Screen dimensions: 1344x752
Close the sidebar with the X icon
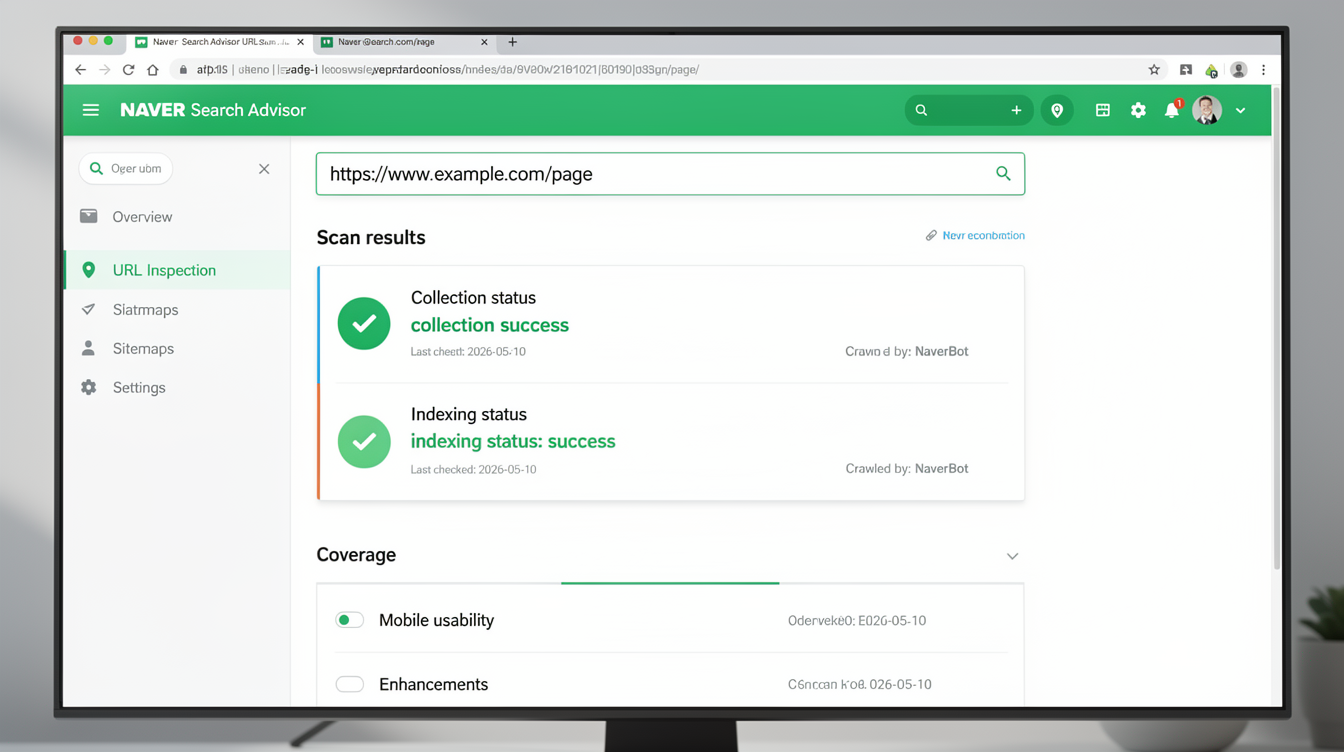pyautogui.click(x=264, y=169)
